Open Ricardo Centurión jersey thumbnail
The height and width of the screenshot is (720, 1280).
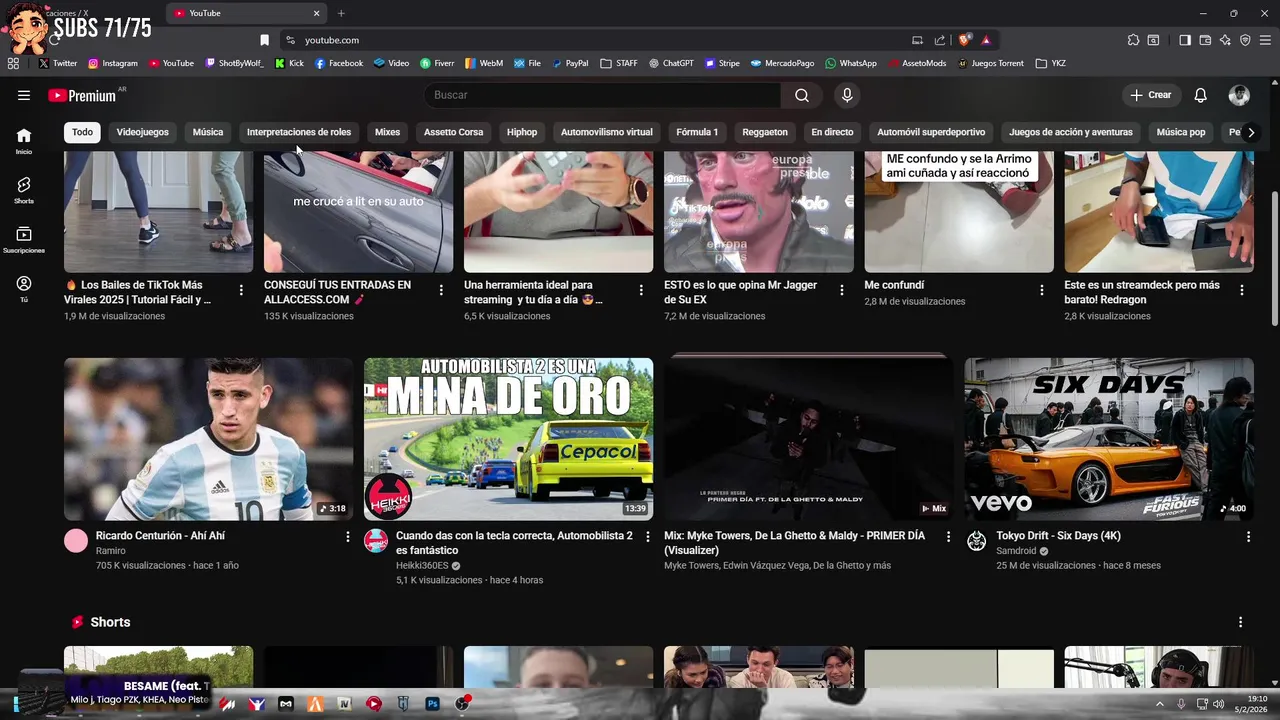[208, 439]
